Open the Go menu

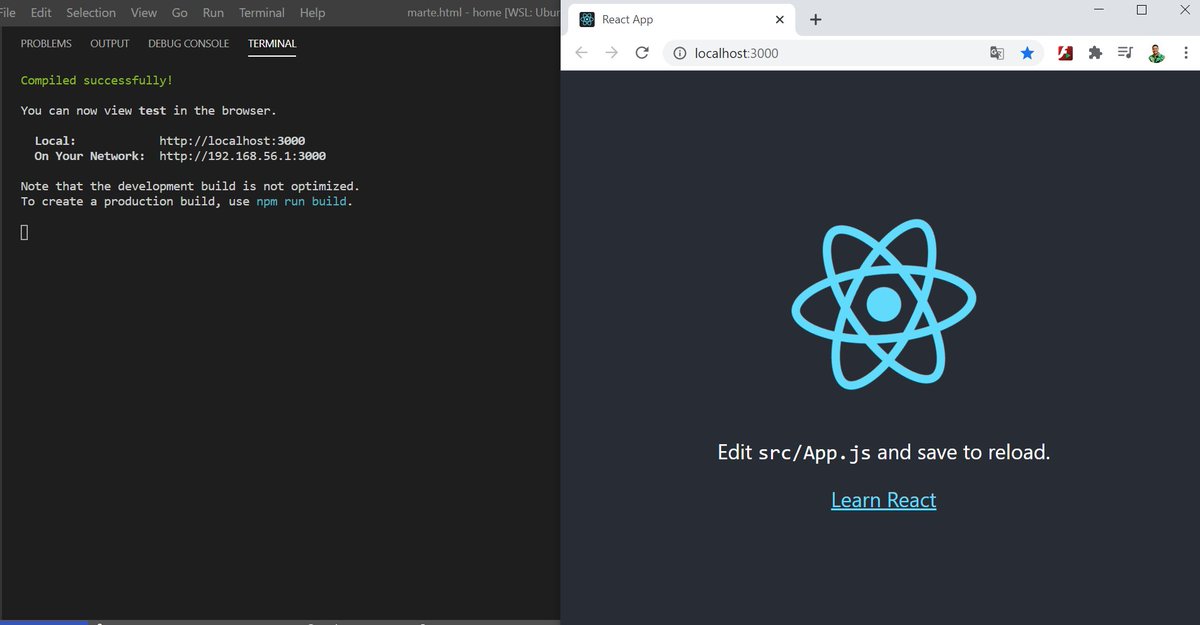[x=180, y=13]
